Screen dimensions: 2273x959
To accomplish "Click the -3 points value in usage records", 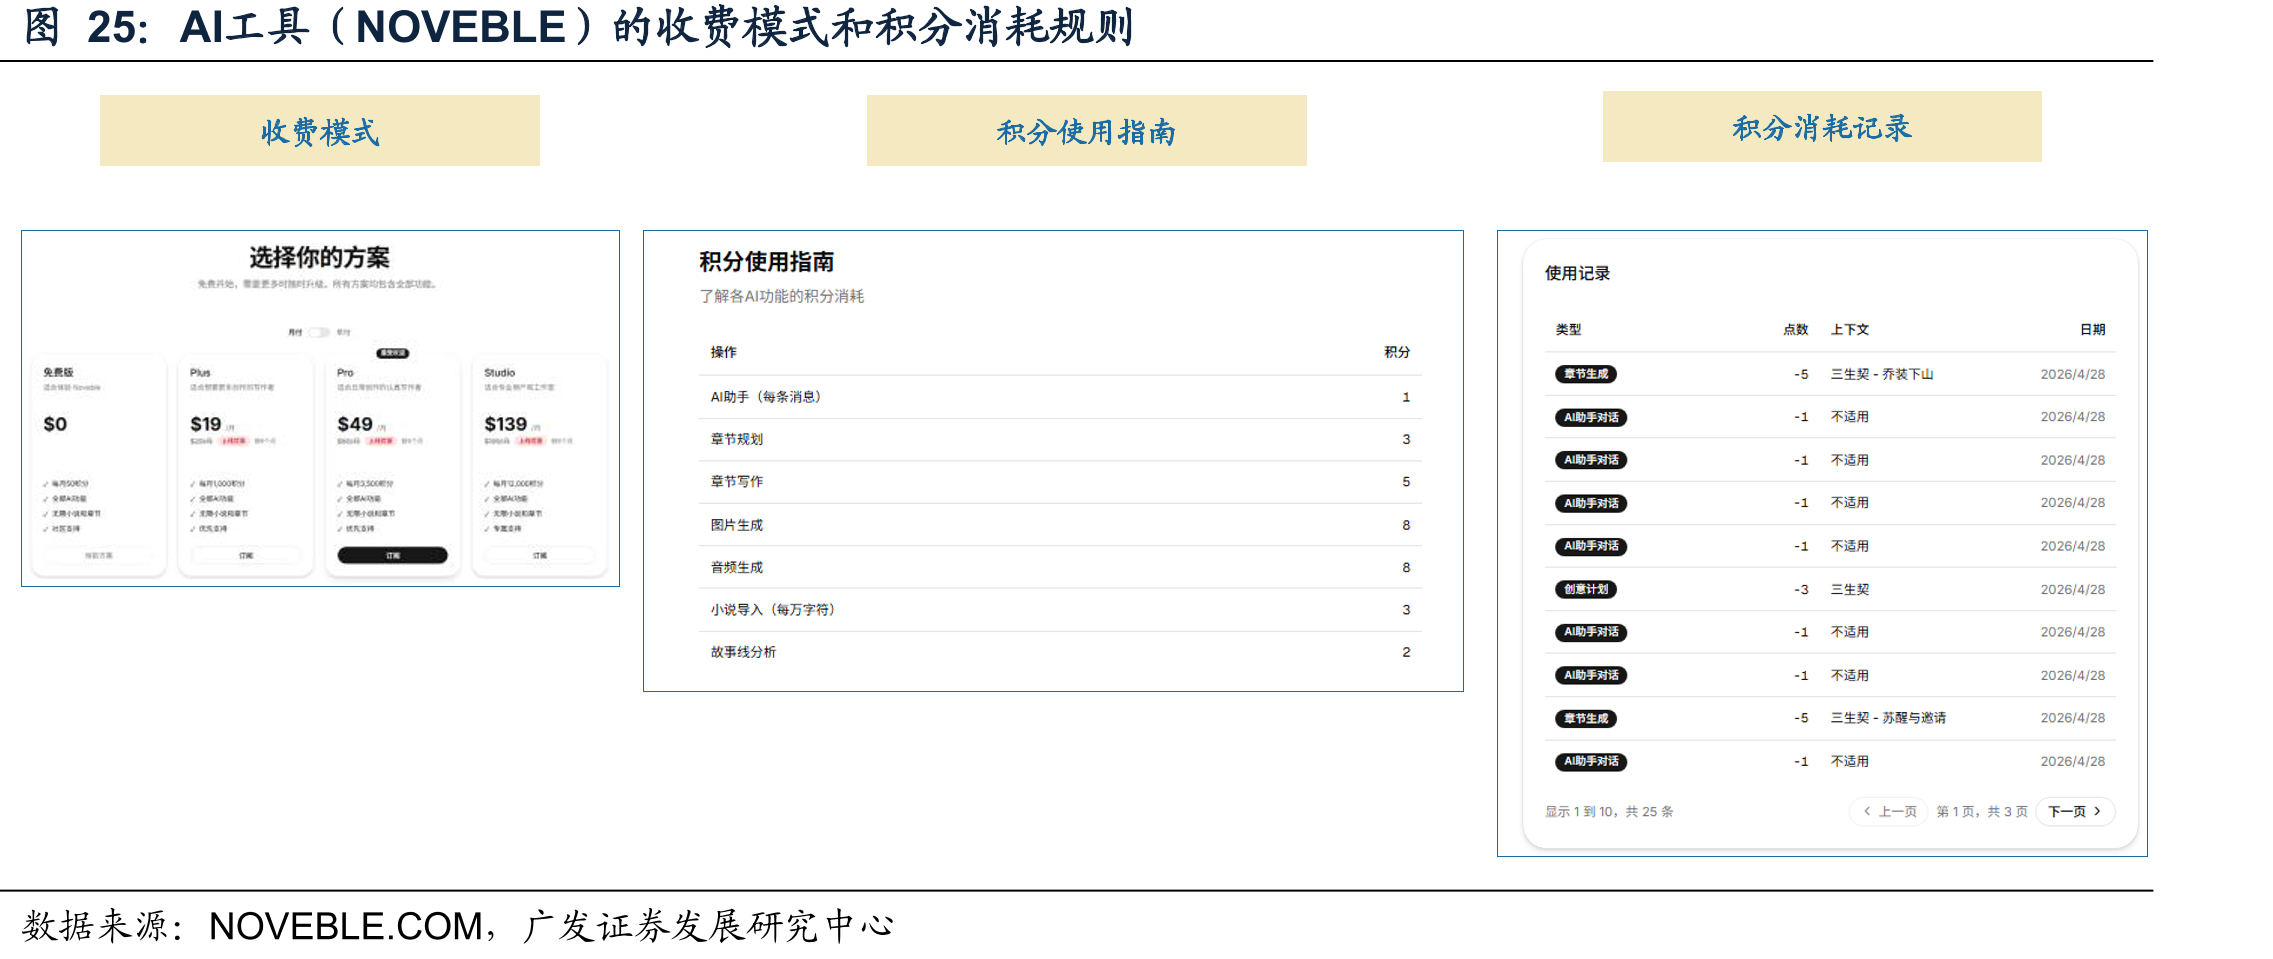I will pos(1800,589).
